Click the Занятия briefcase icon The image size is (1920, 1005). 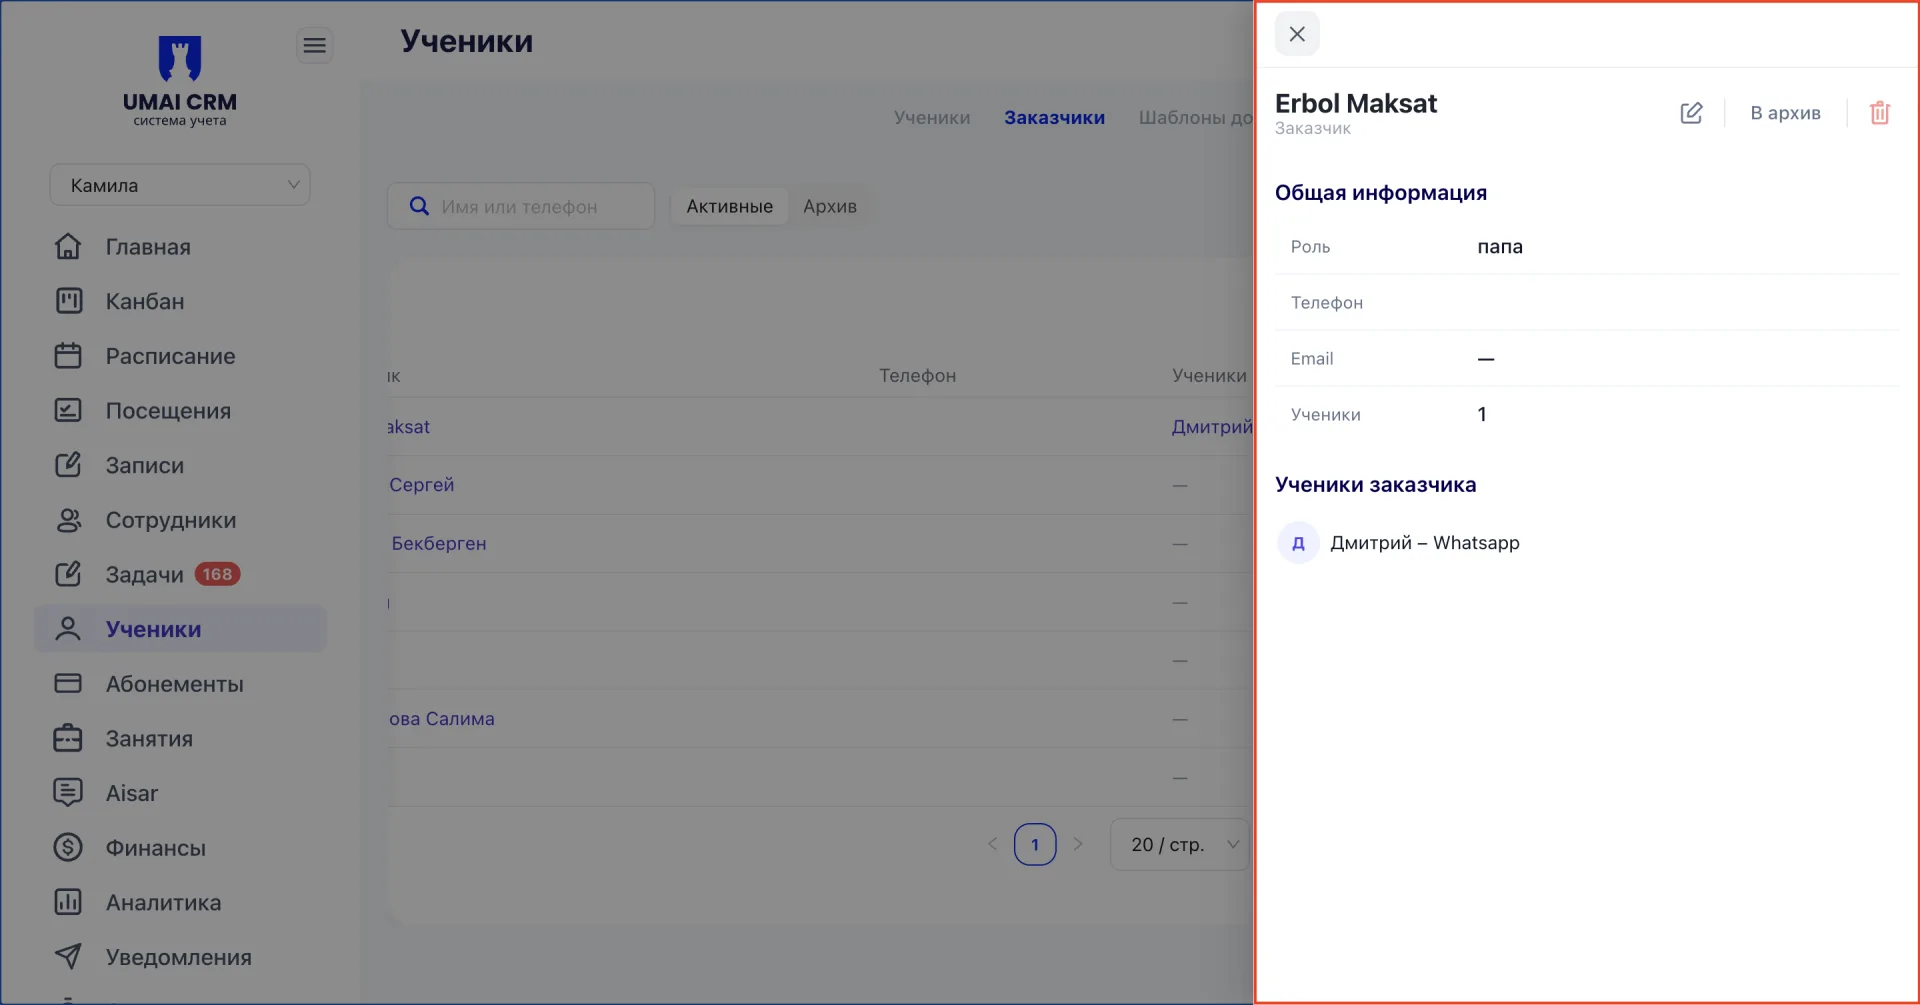pyautogui.click(x=68, y=738)
